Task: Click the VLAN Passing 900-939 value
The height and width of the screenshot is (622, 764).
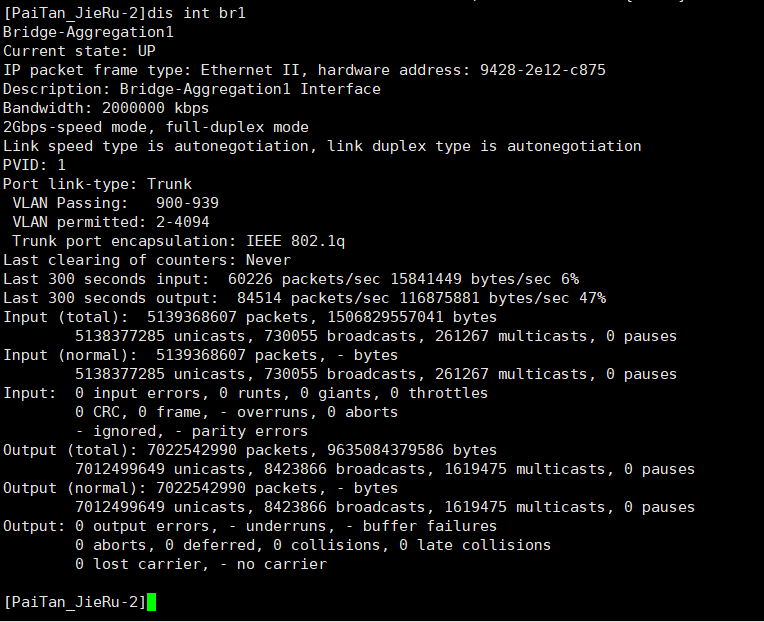Action: click(187, 203)
